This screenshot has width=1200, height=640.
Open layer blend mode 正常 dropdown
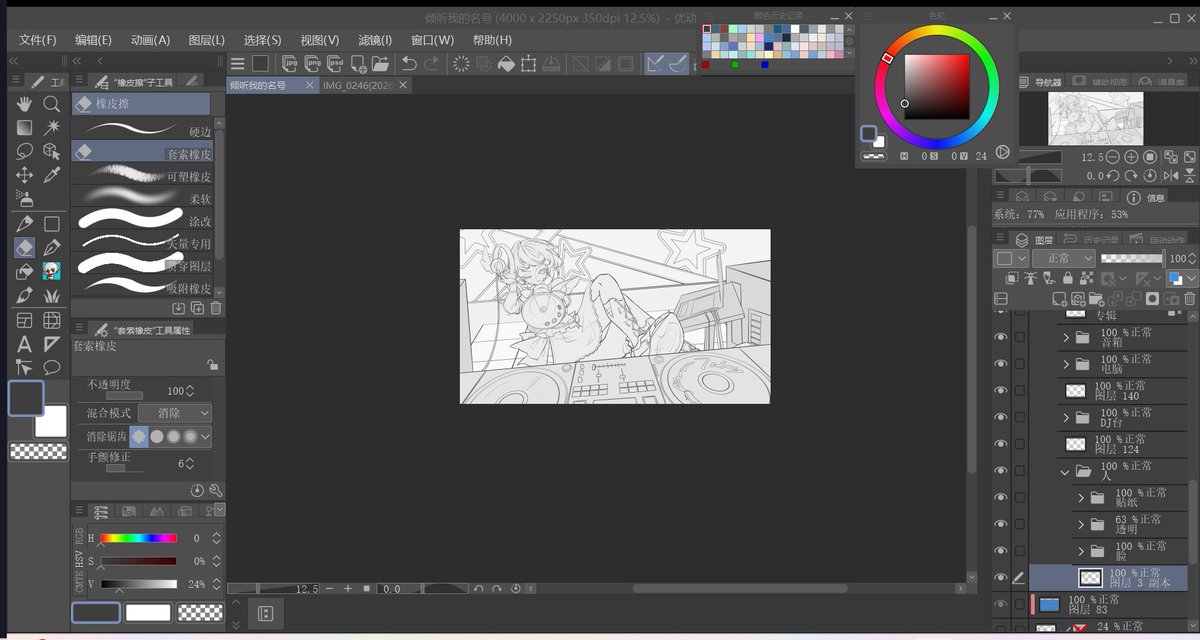coord(1063,259)
